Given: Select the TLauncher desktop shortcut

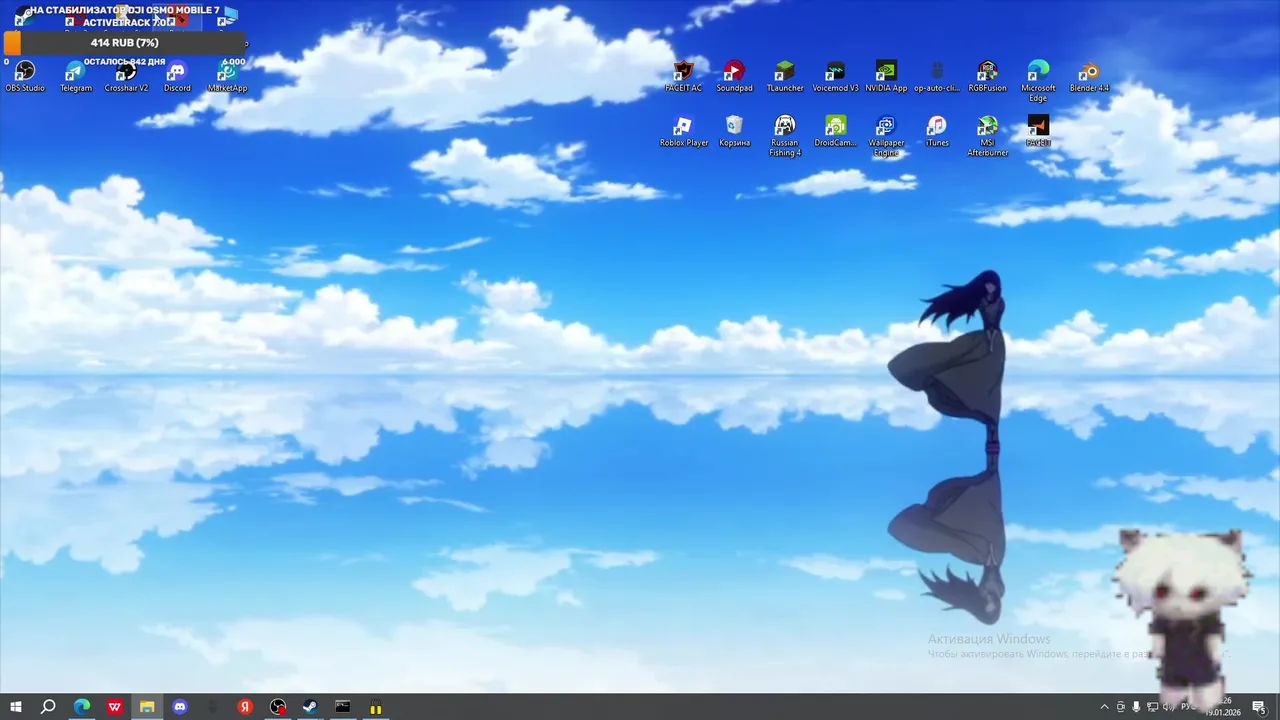Looking at the screenshot, I should 785,76.
